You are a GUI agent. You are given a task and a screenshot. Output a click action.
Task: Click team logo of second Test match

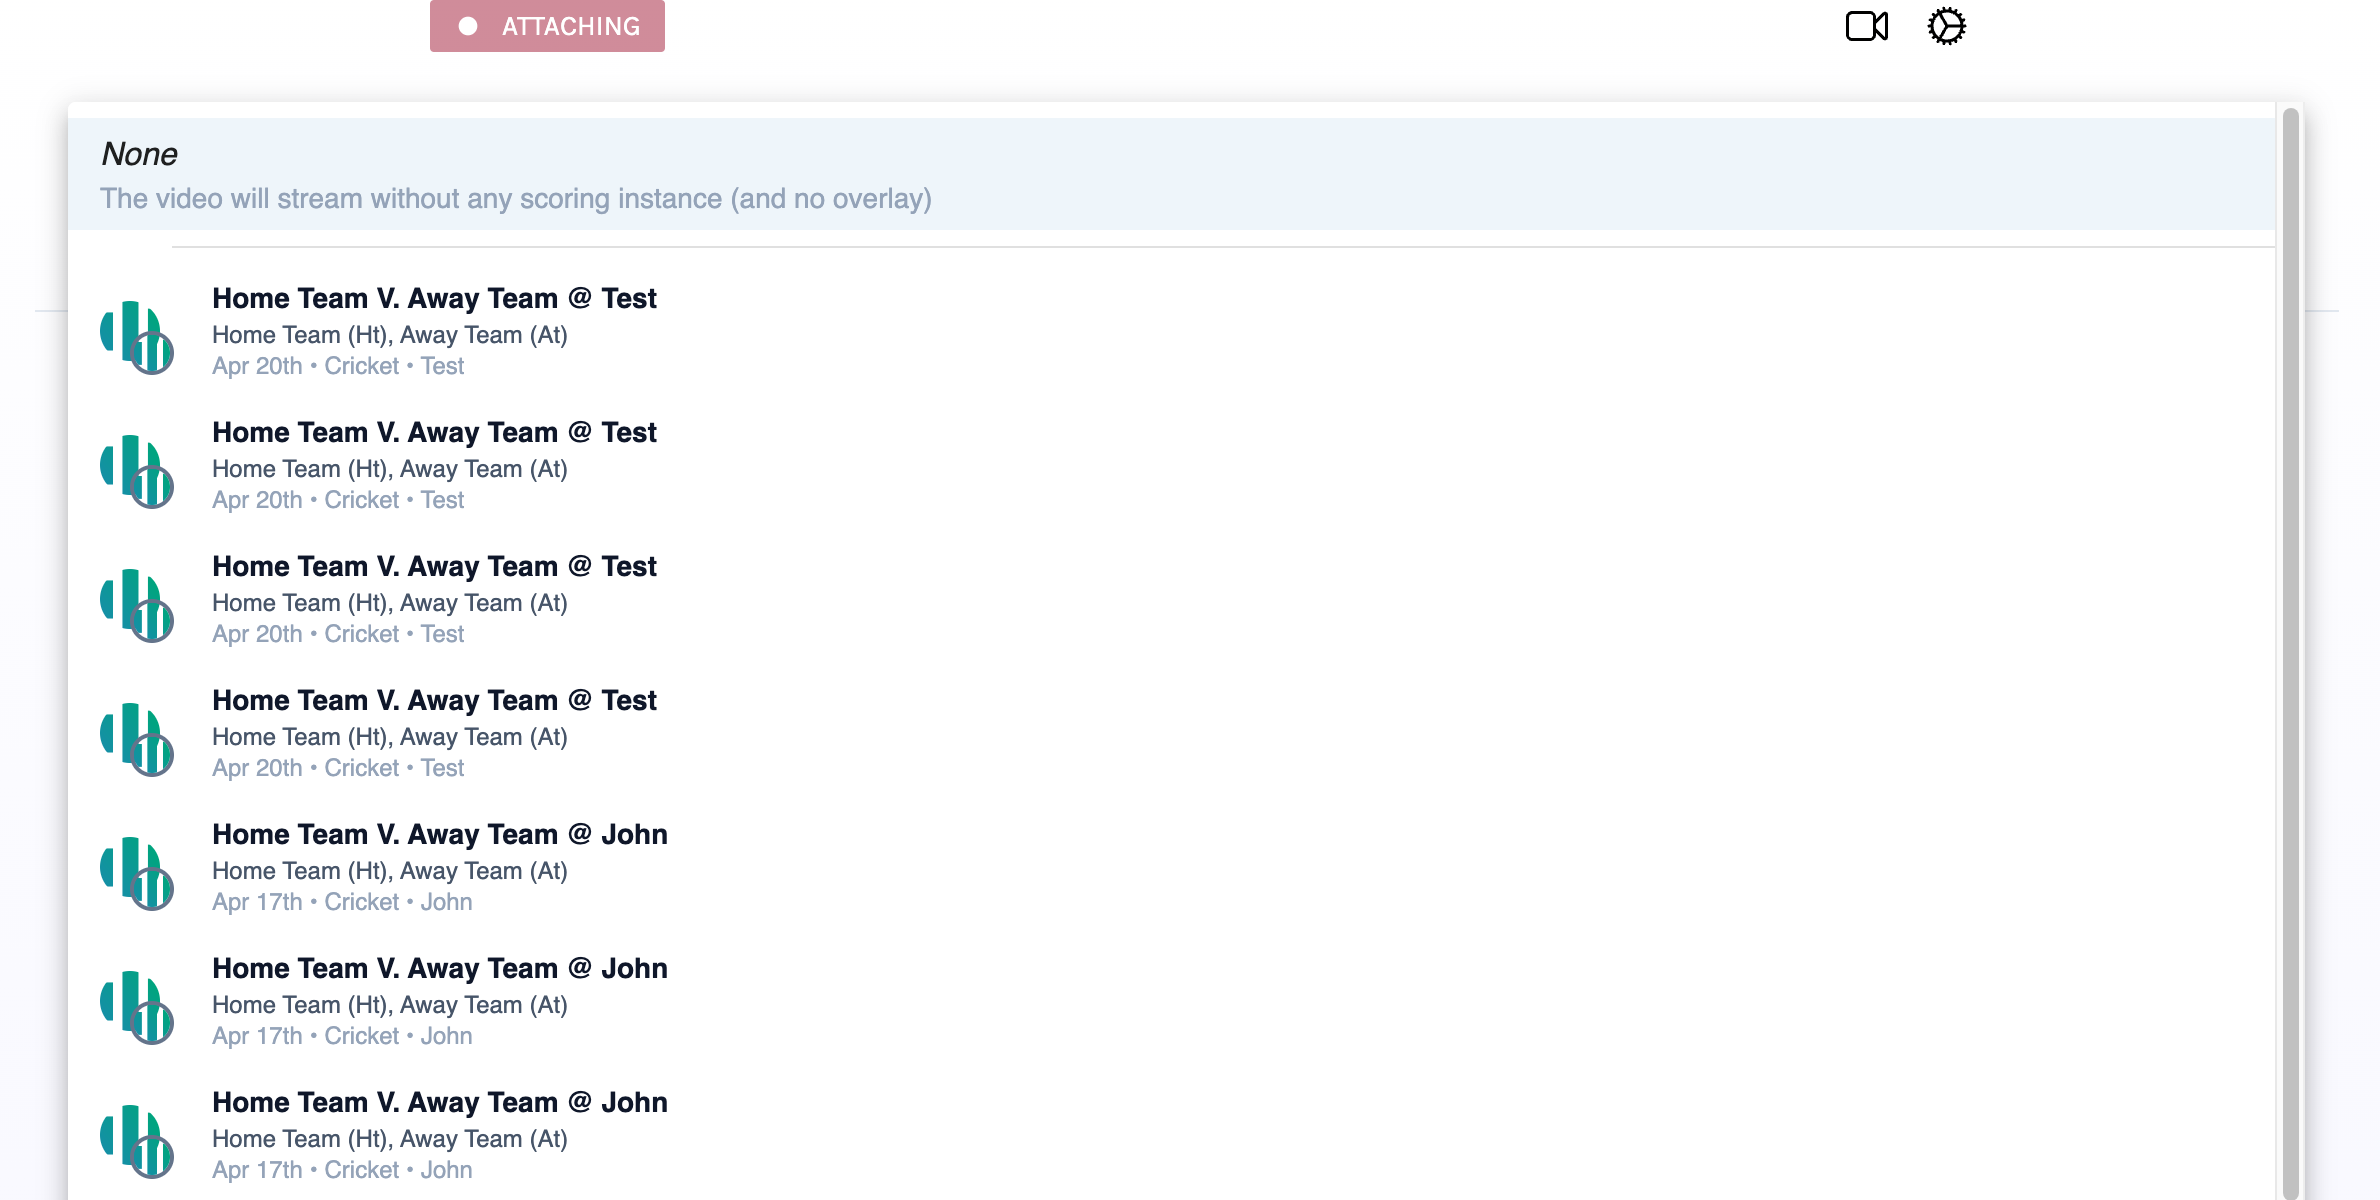click(x=137, y=471)
